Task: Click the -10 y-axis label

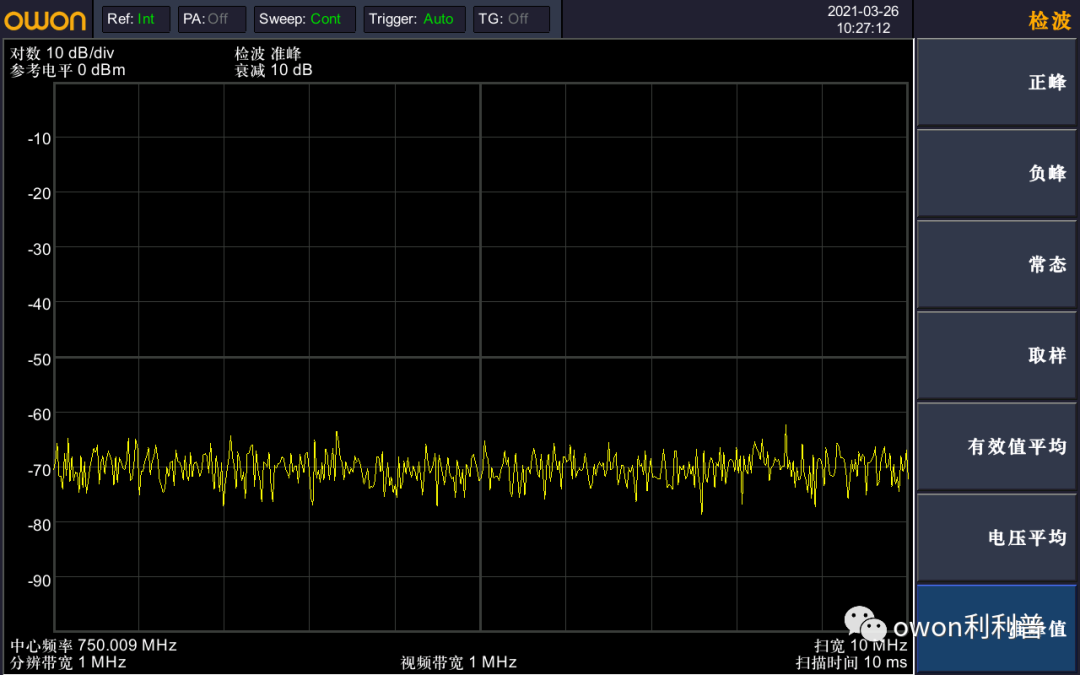Action: [x=39, y=139]
